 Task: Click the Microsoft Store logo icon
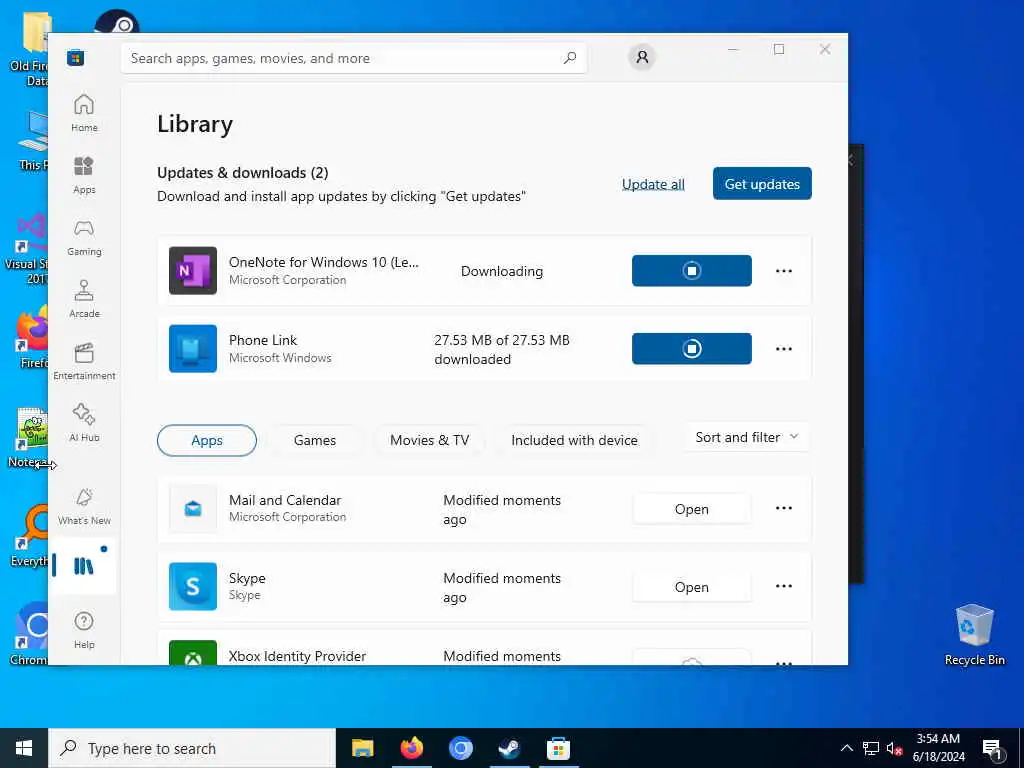pos(75,57)
